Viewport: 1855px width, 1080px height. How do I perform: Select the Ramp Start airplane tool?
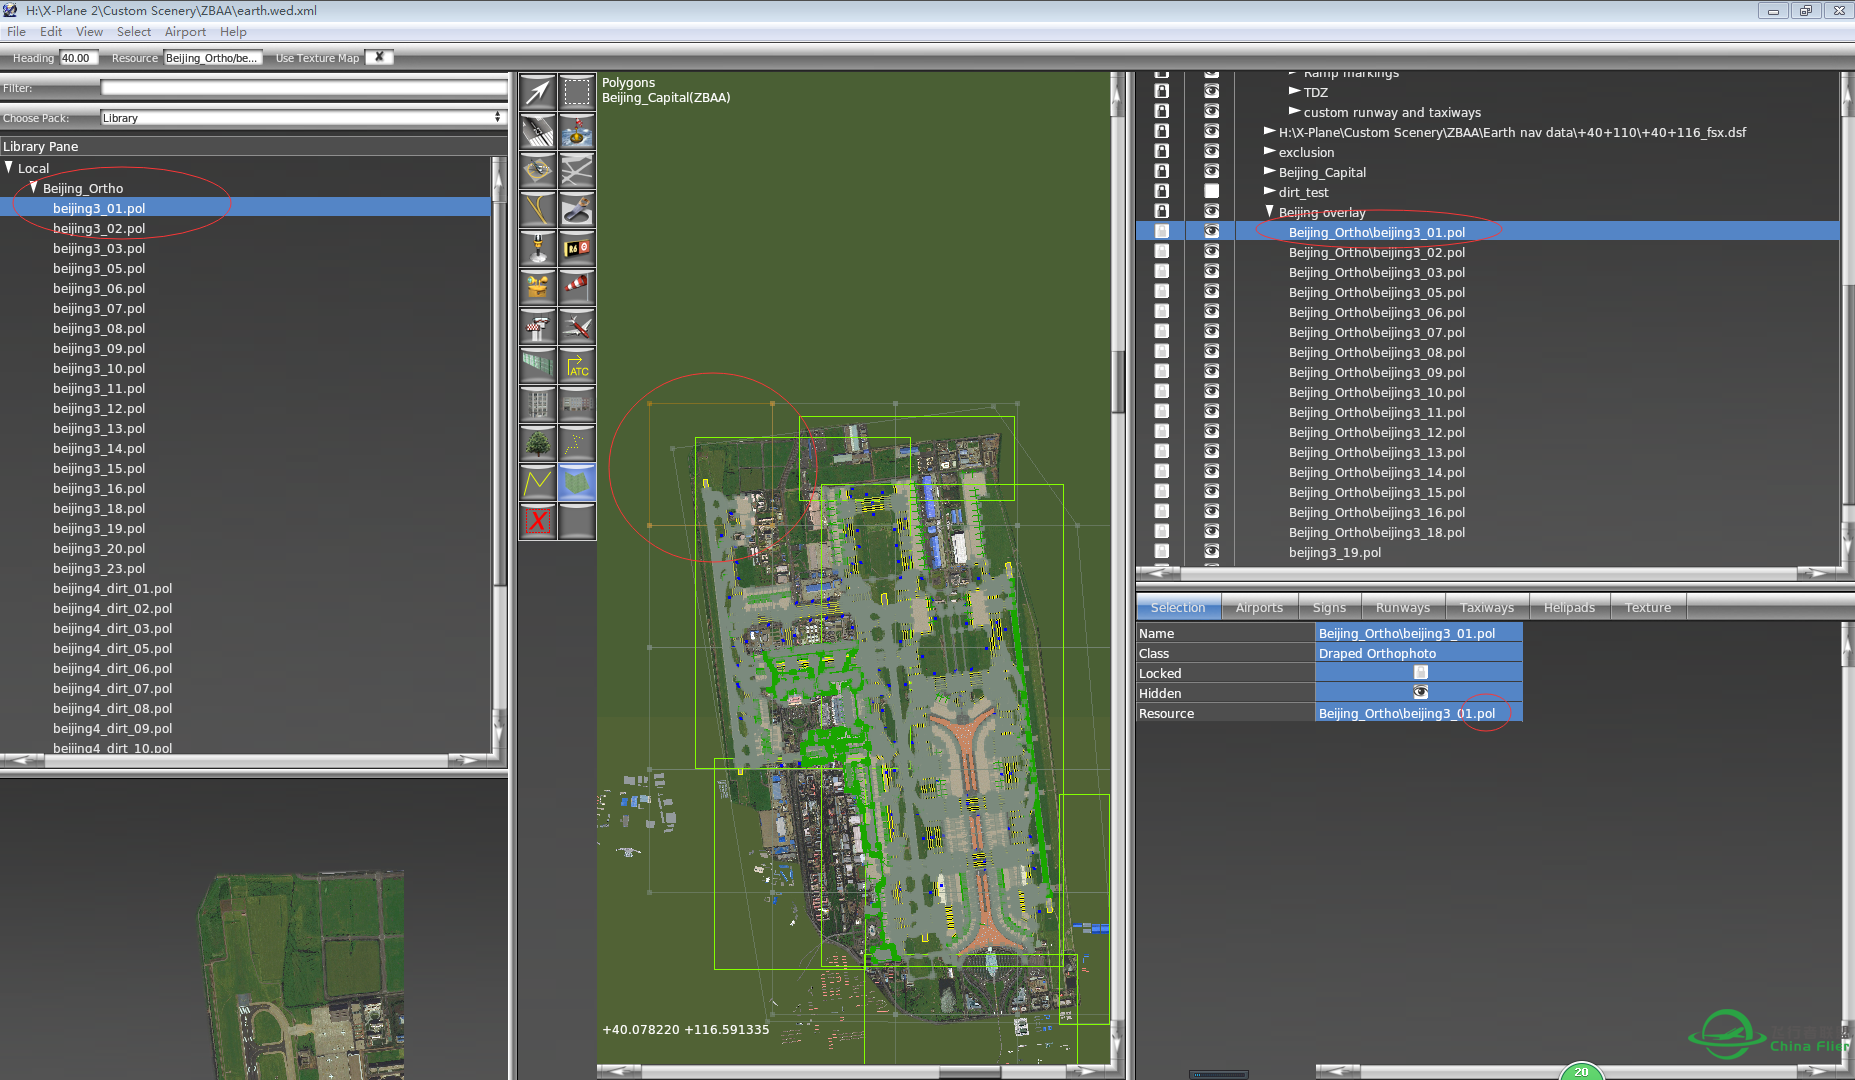point(577,326)
